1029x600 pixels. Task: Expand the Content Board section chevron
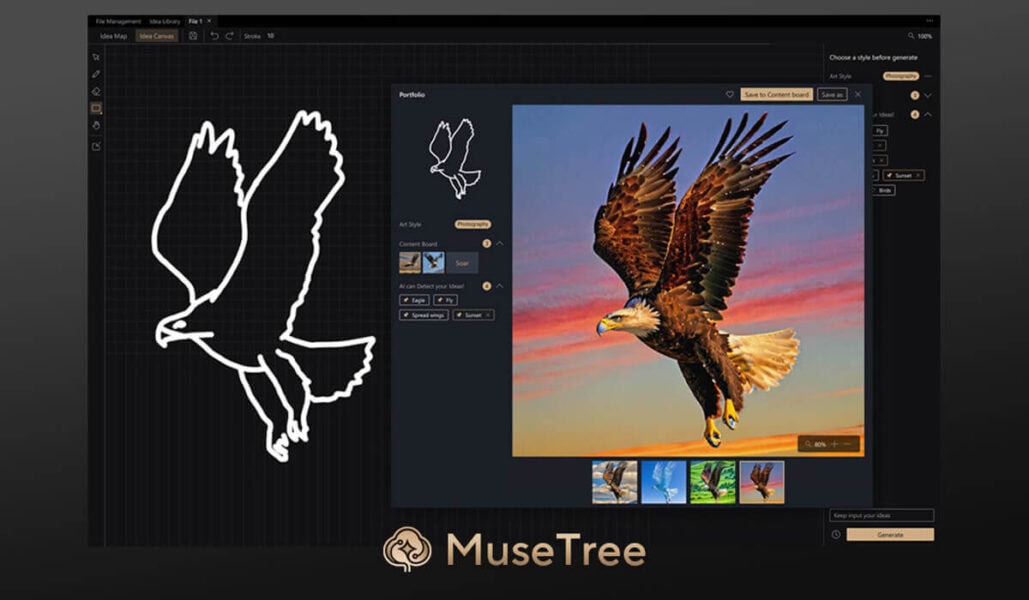[x=500, y=243]
